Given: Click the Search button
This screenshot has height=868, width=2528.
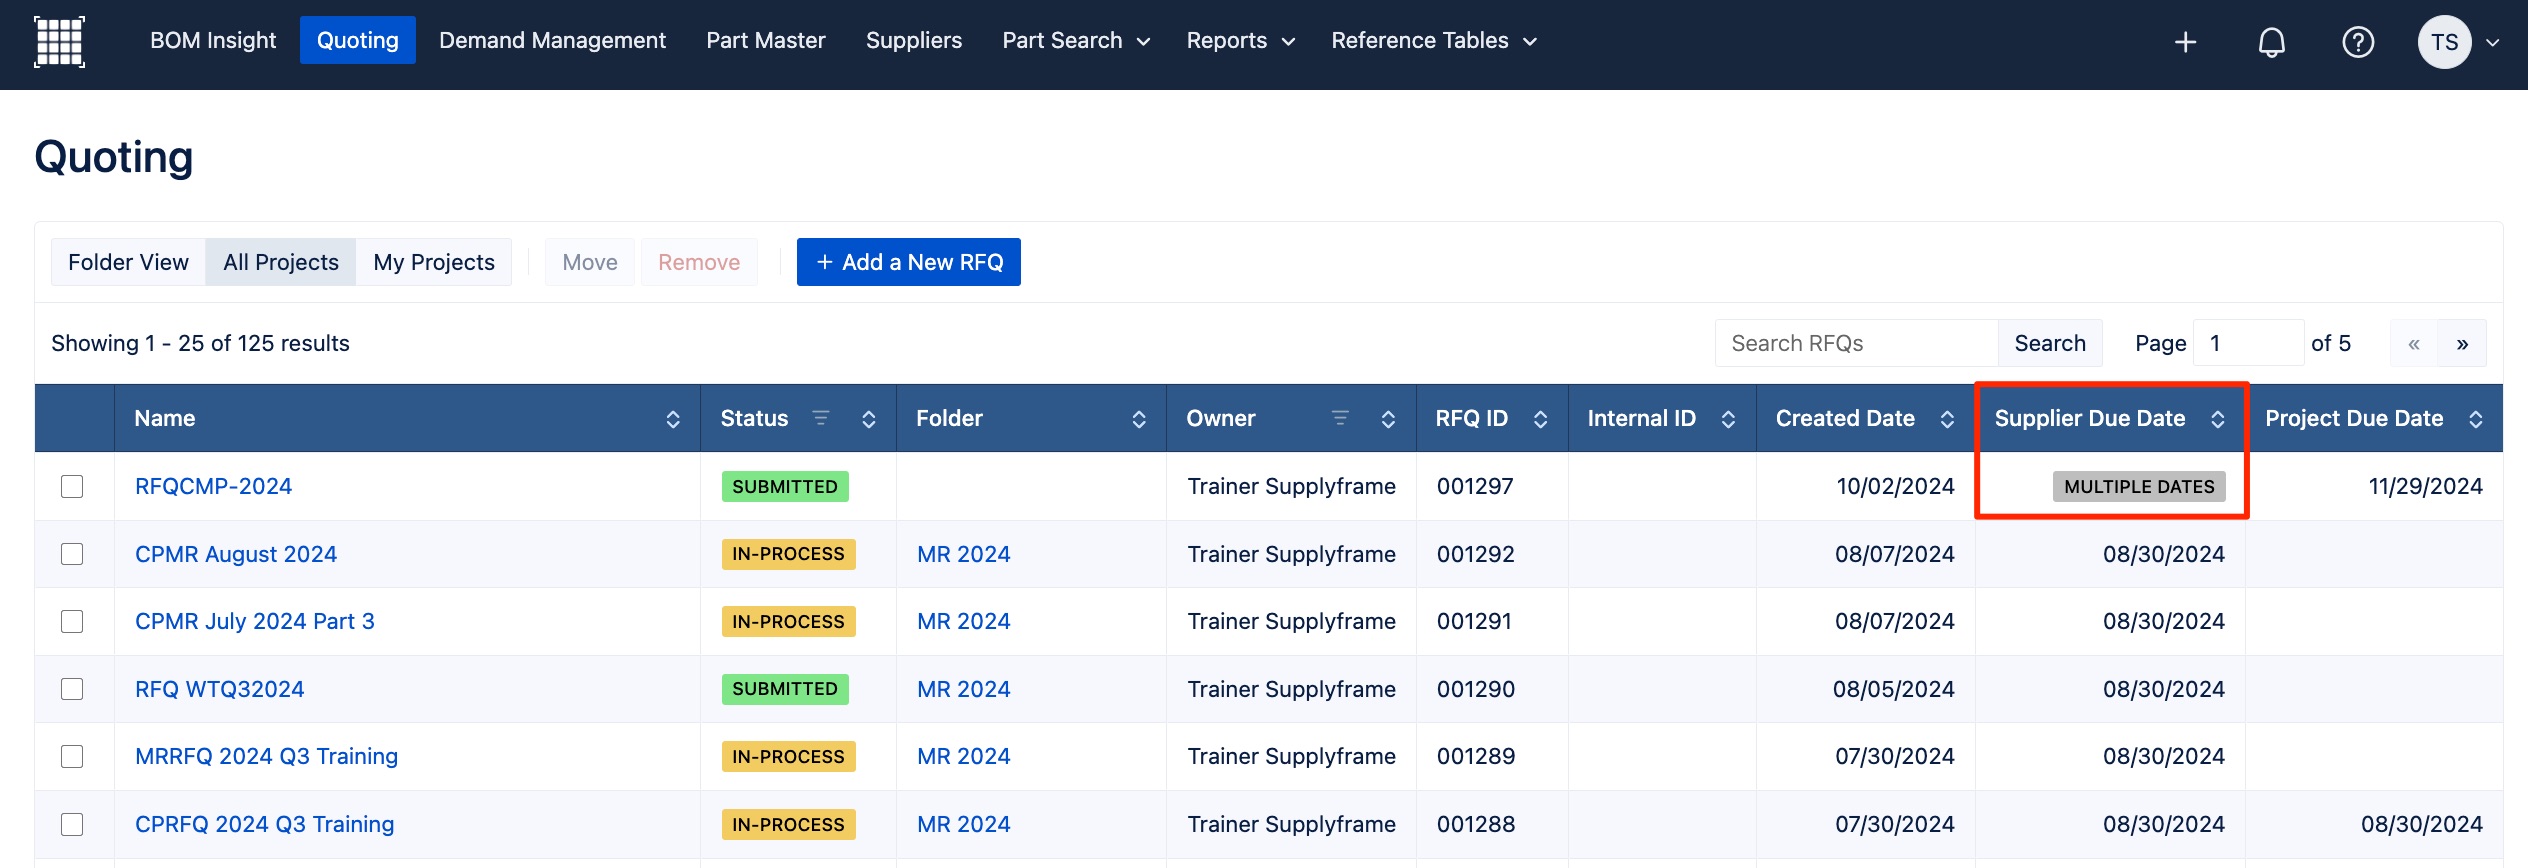Looking at the screenshot, I should click(2050, 344).
